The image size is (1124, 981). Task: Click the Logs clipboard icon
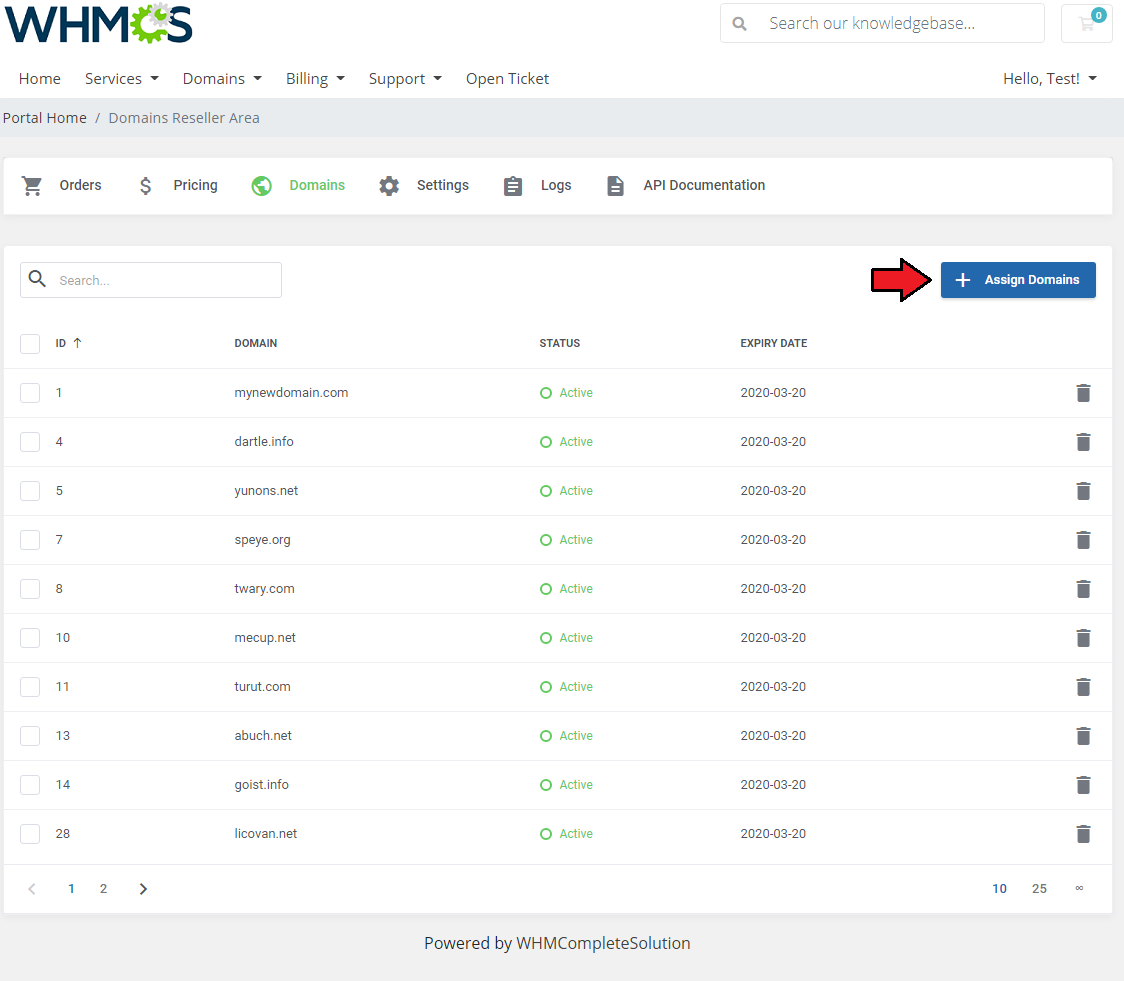pyautogui.click(x=513, y=186)
